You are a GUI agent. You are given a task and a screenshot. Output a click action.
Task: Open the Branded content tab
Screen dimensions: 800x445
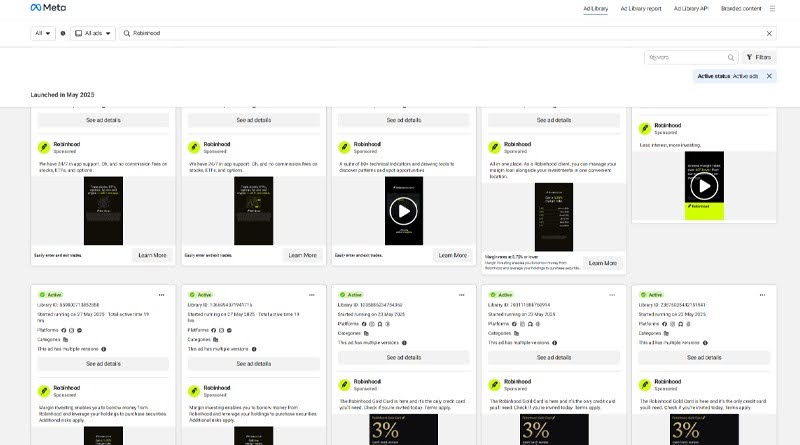click(741, 9)
